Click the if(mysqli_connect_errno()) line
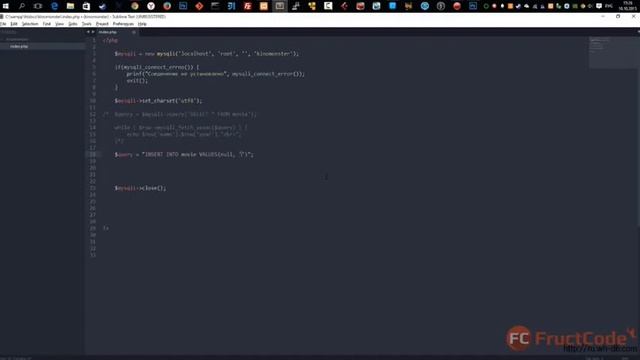The width and height of the screenshot is (640, 360). tap(157, 67)
